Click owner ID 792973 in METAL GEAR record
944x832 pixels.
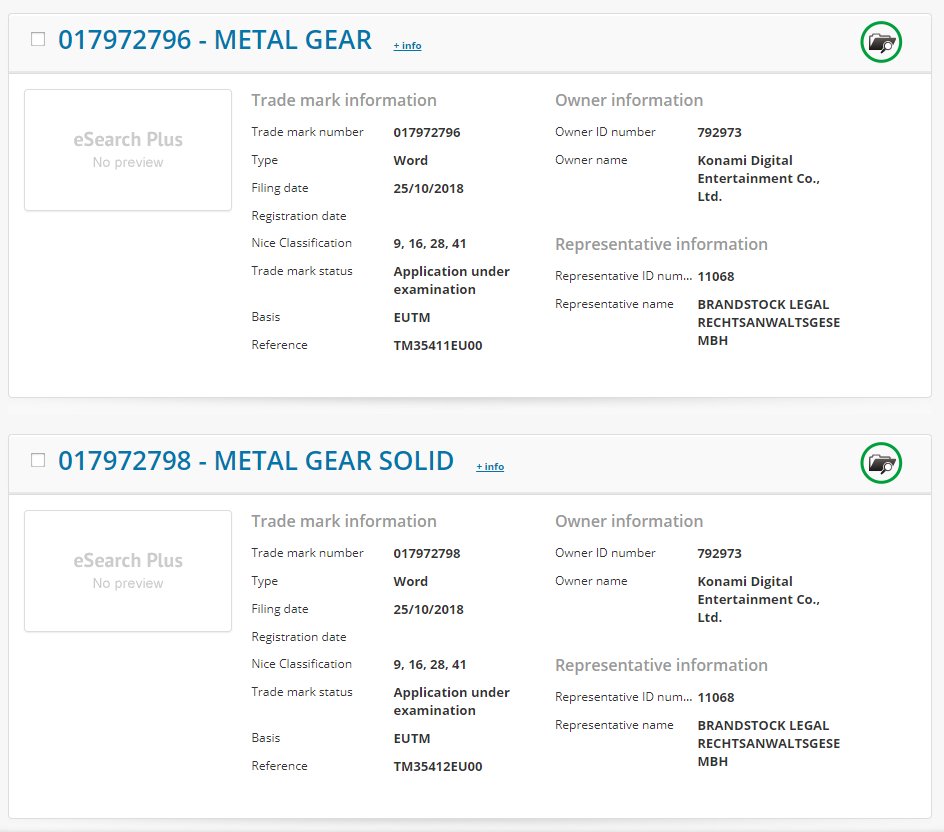click(719, 132)
